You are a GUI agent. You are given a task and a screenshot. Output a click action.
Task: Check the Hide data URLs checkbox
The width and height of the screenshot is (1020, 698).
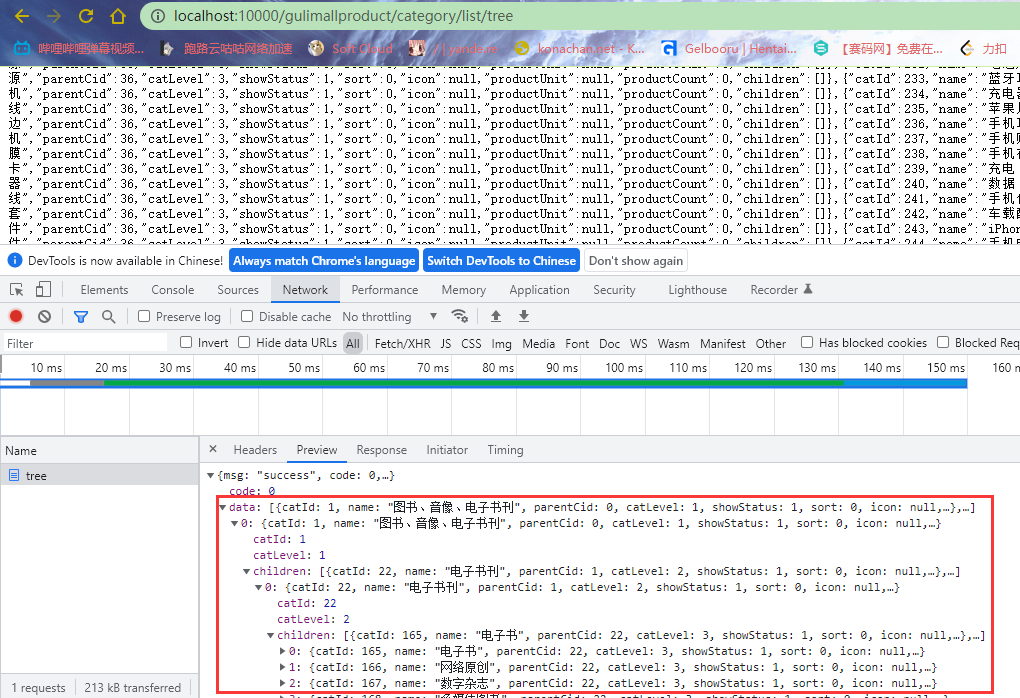click(x=244, y=342)
